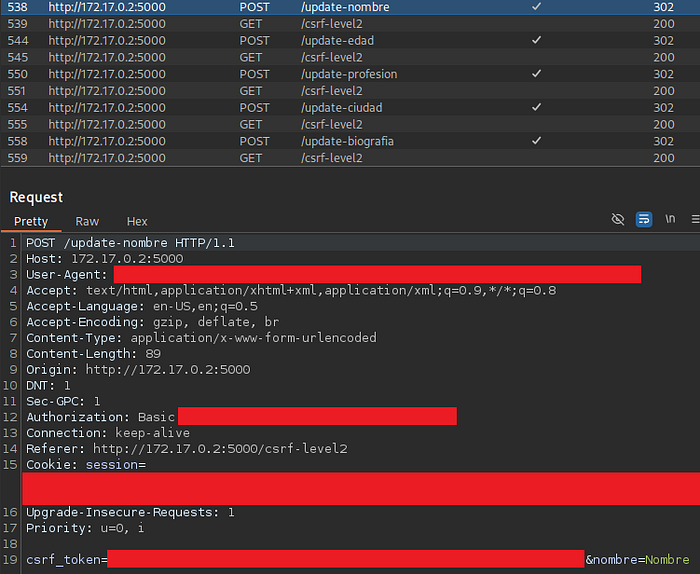Switch to the Raw tab
The height and width of the screenshot is (574, 700).
point(87,221)
